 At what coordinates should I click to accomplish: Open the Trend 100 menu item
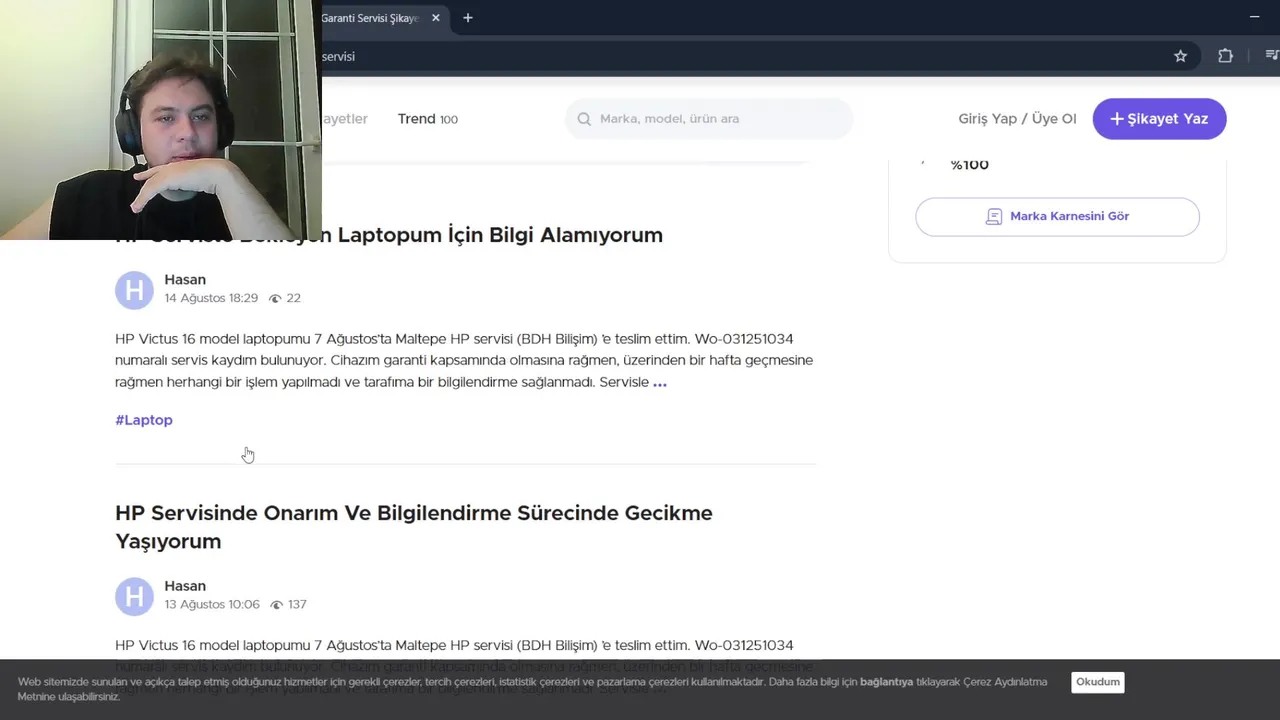pyautogui.click(x=427, y=119)
